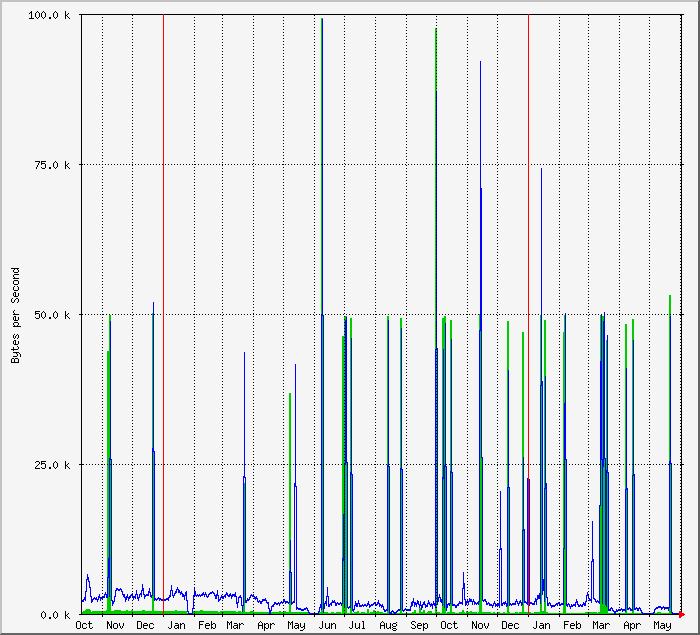Select the "50.0 k" axis value
The height and width of the screenshot is (635, 700).
[52, 315]
